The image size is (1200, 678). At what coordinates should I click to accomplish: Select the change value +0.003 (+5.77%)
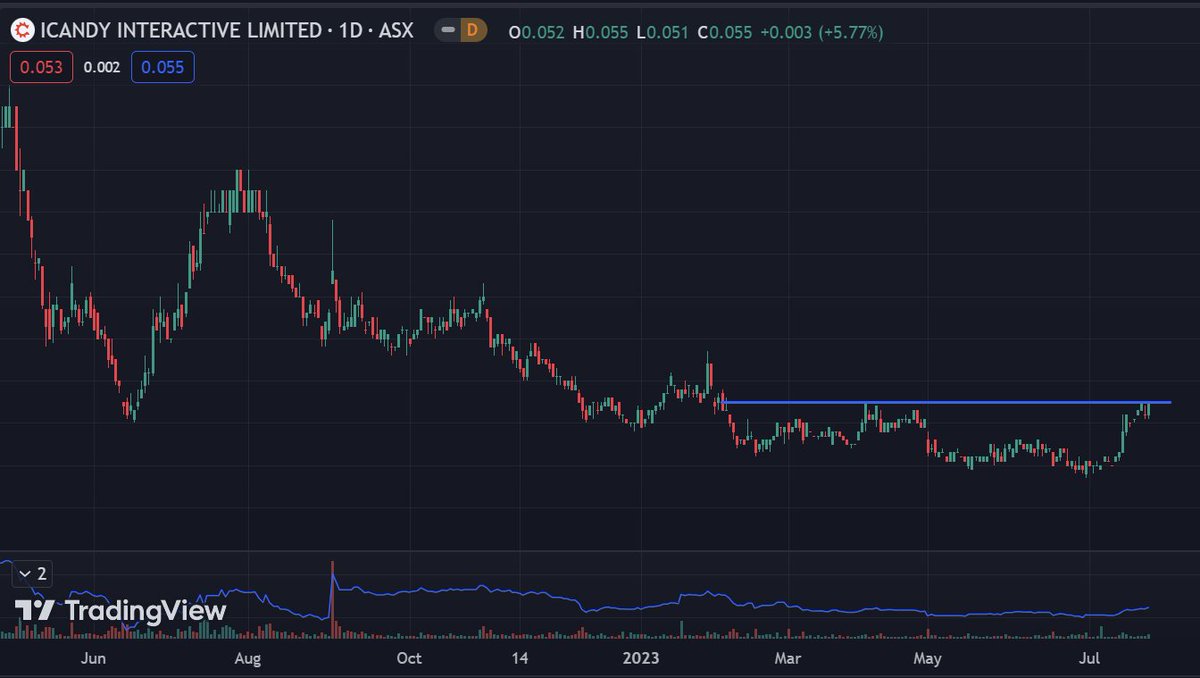click(x=822, y=32)
